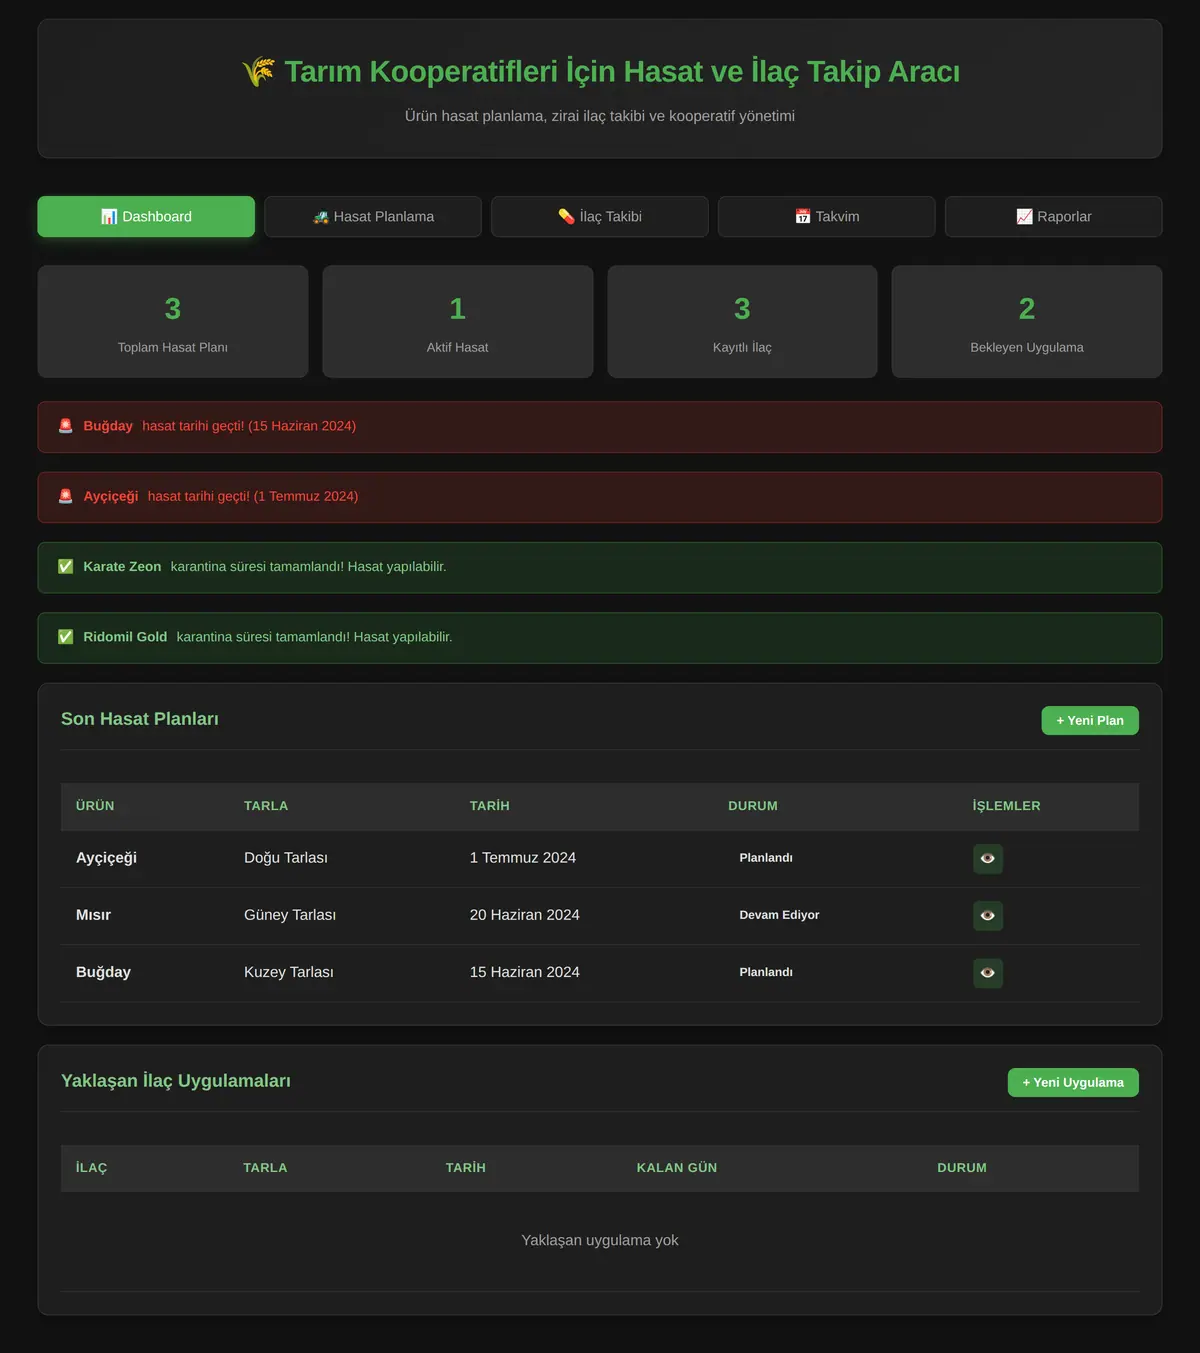This screenshot has height=1353, width=1200.
Task: Click the Toplam Hasat Planı stat card
Action: pyautogui.click(x=173, y=322)
